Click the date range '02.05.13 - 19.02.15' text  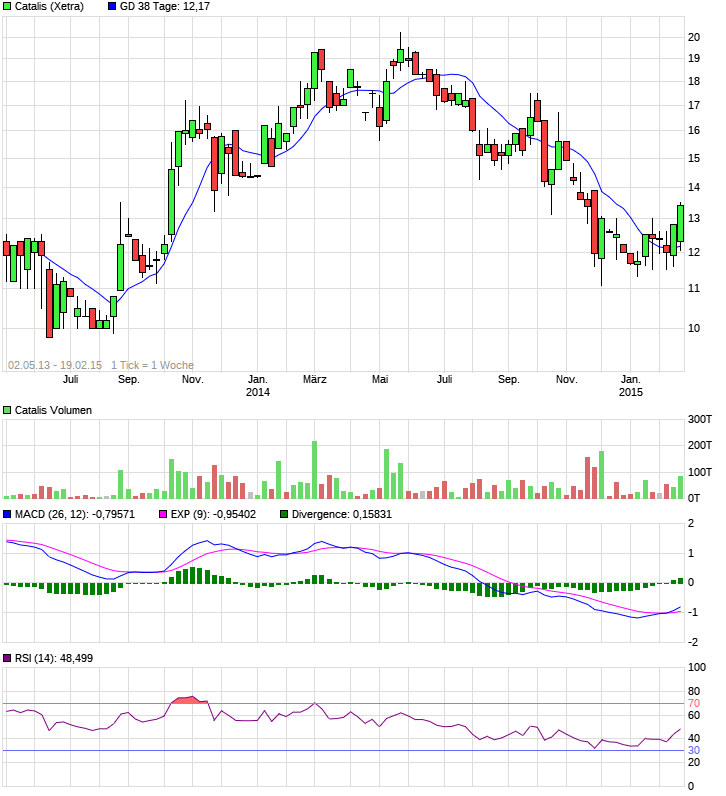(55, 365)
